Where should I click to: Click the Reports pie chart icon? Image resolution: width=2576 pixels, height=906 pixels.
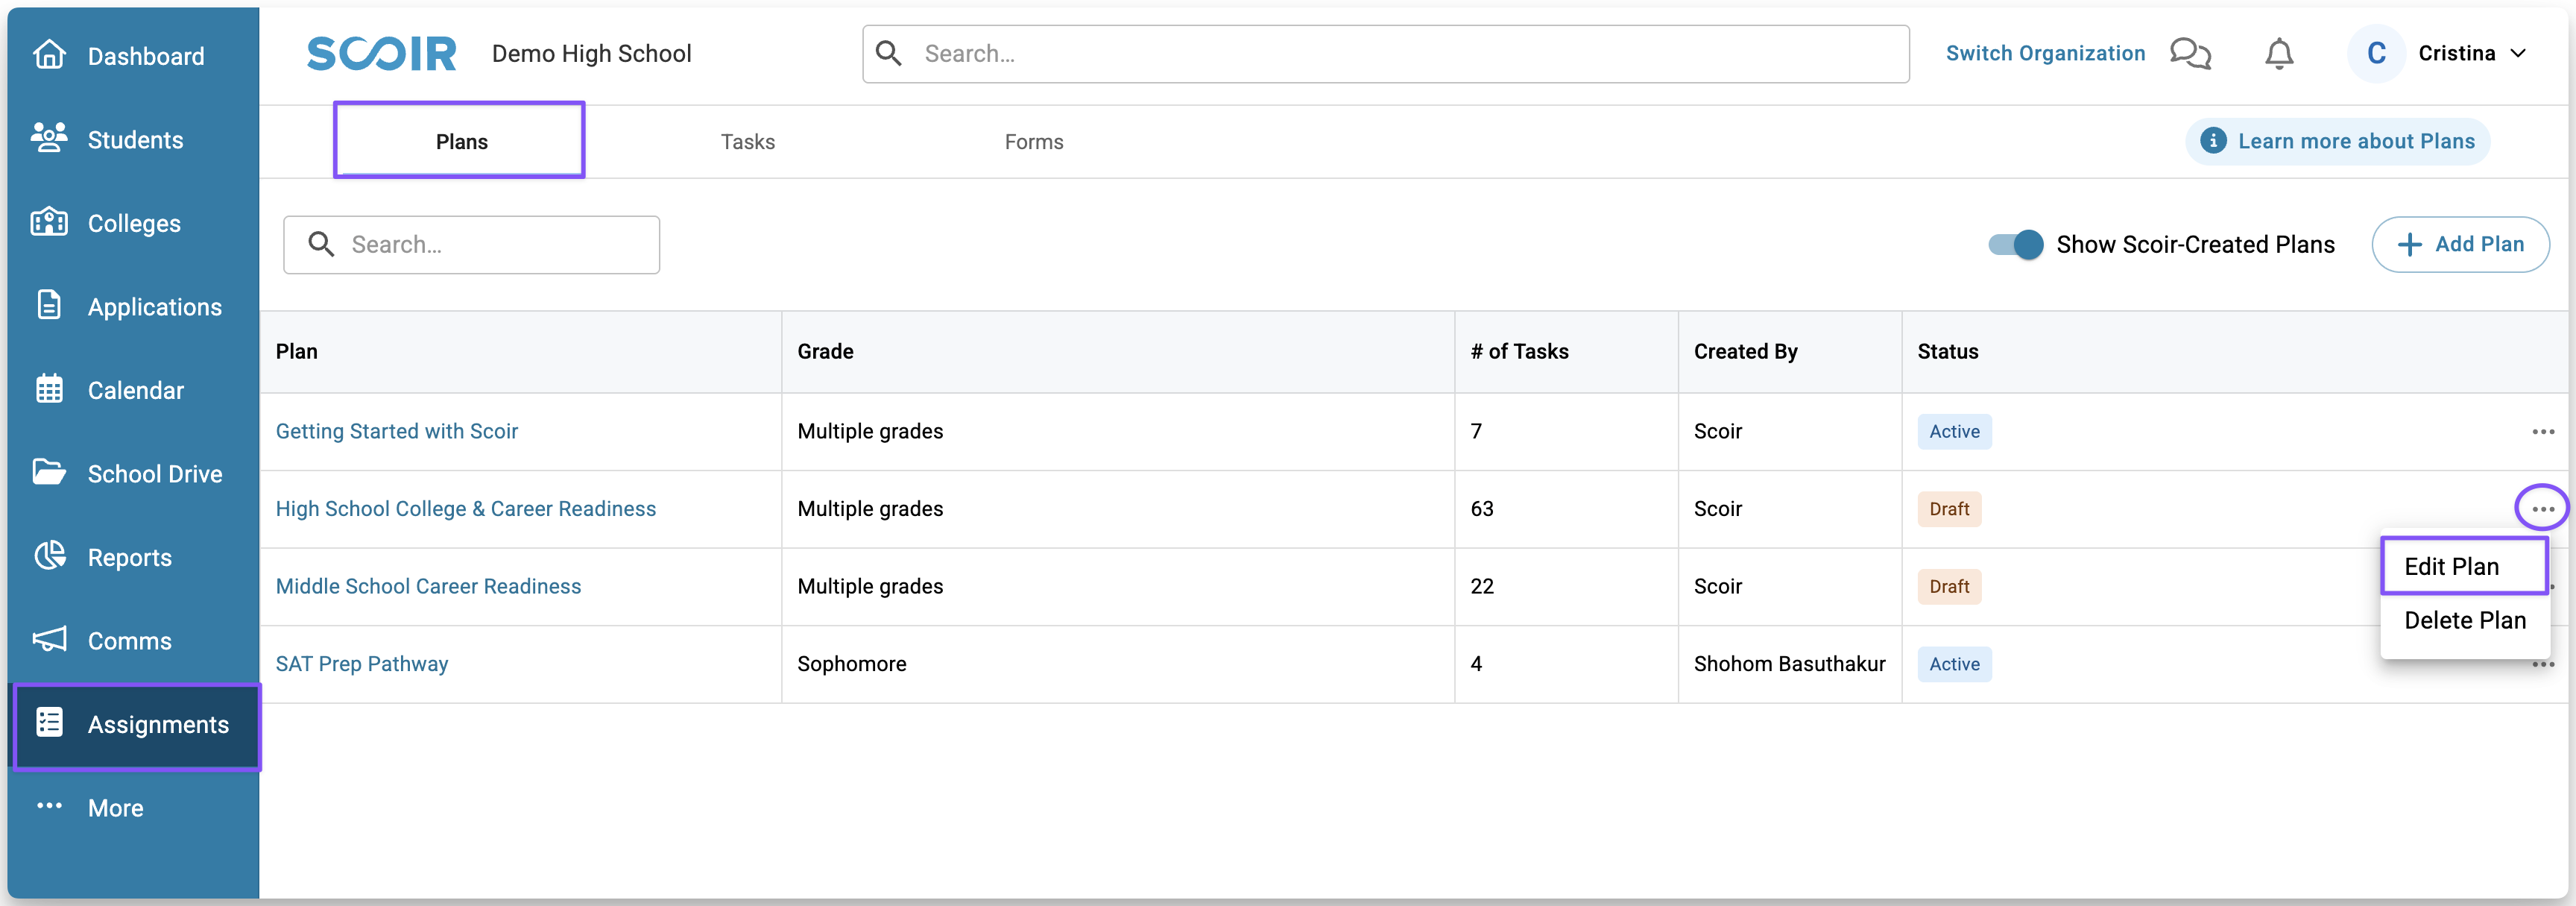point(49,556)
